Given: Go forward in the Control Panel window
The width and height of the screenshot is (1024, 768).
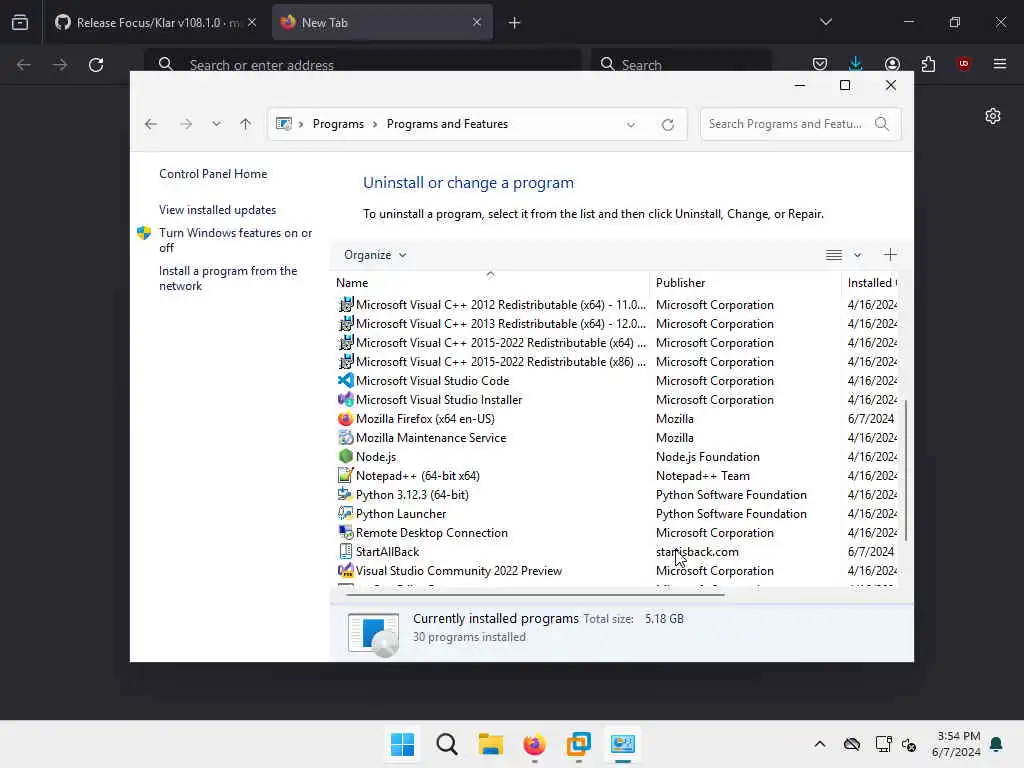Looking at the screenshot, I should tap(186, 124).
